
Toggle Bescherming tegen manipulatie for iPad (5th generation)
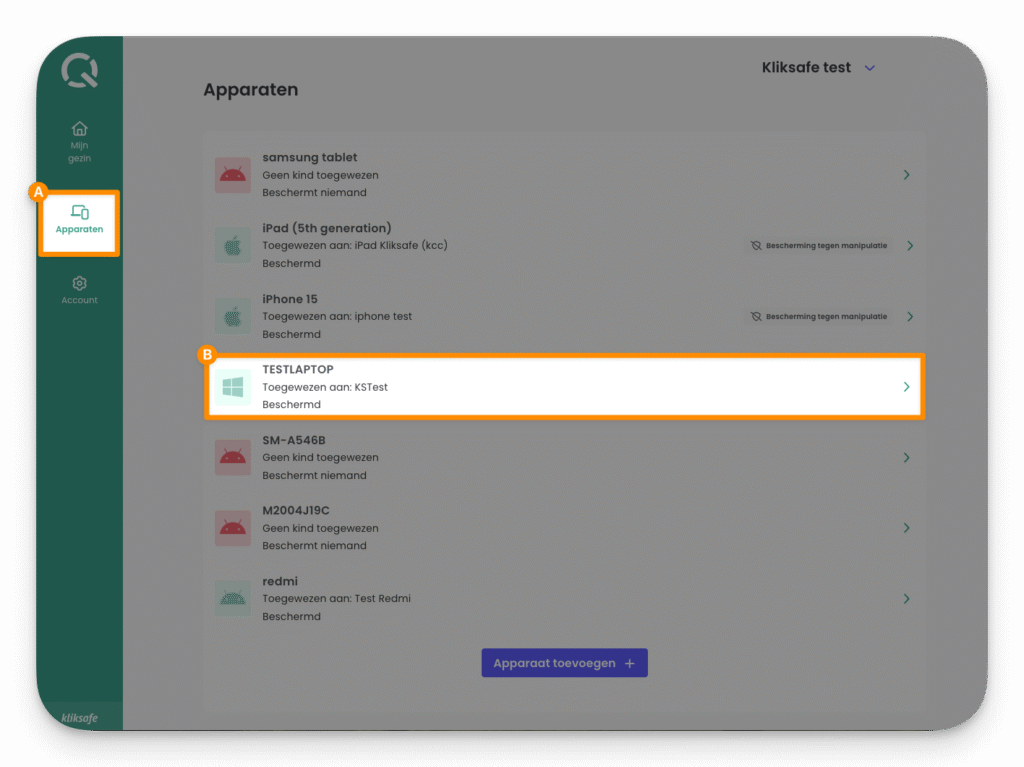(820, 245)
